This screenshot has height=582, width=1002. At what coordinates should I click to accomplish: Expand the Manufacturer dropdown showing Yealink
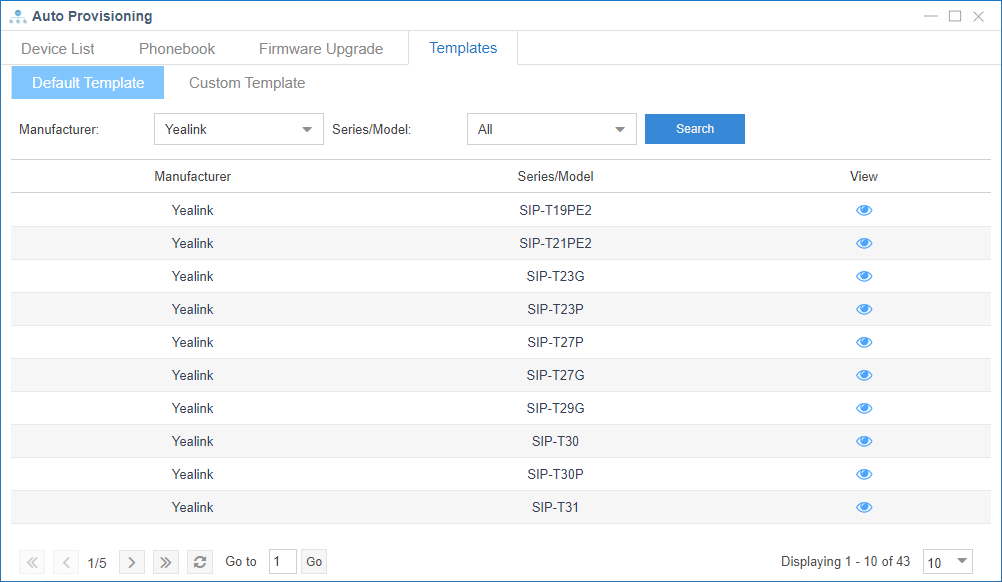[238, 129]
